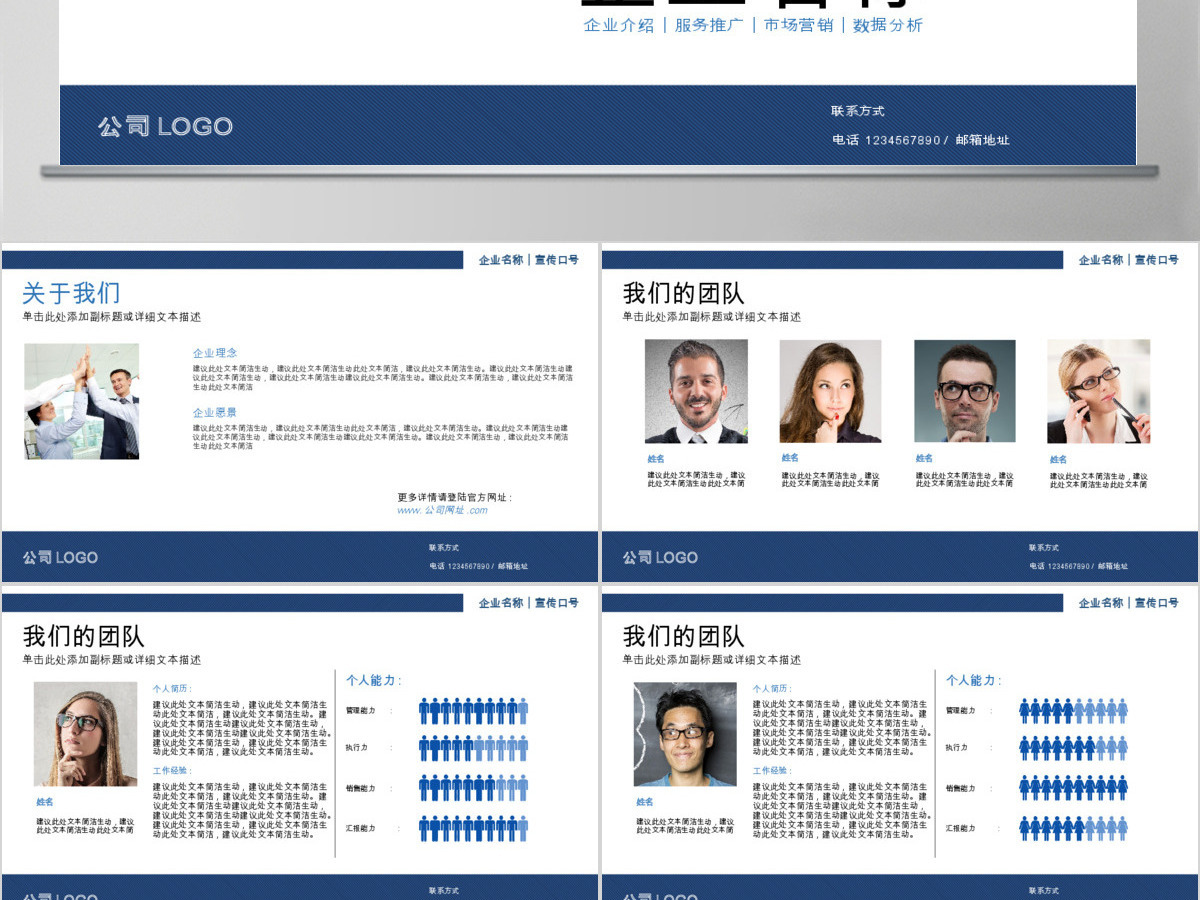Select the 管理能力 people-icon row on the Asian man's slide
1200x900 pixels.
click(1073, 711)
